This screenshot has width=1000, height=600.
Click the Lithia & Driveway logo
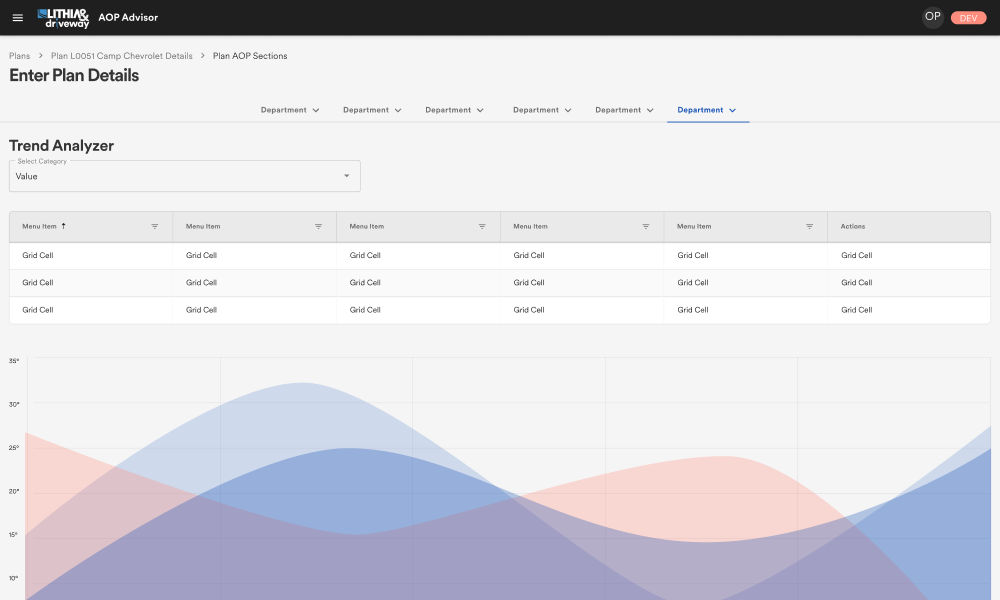tap(63, 18)
